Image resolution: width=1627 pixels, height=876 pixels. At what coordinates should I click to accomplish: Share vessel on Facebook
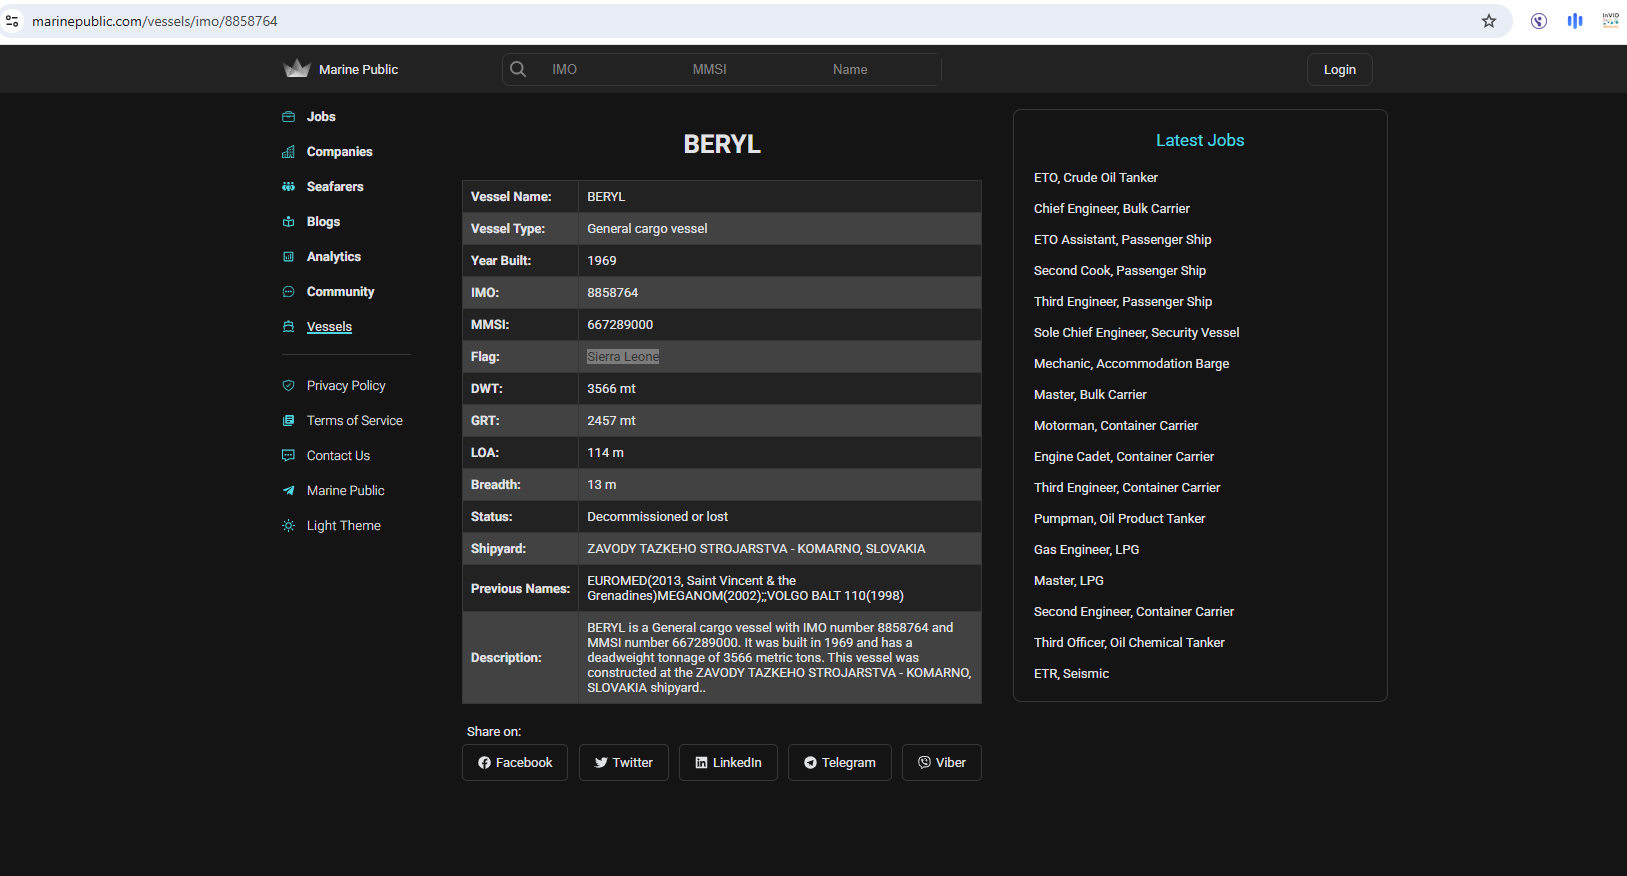tap(515, 763)
